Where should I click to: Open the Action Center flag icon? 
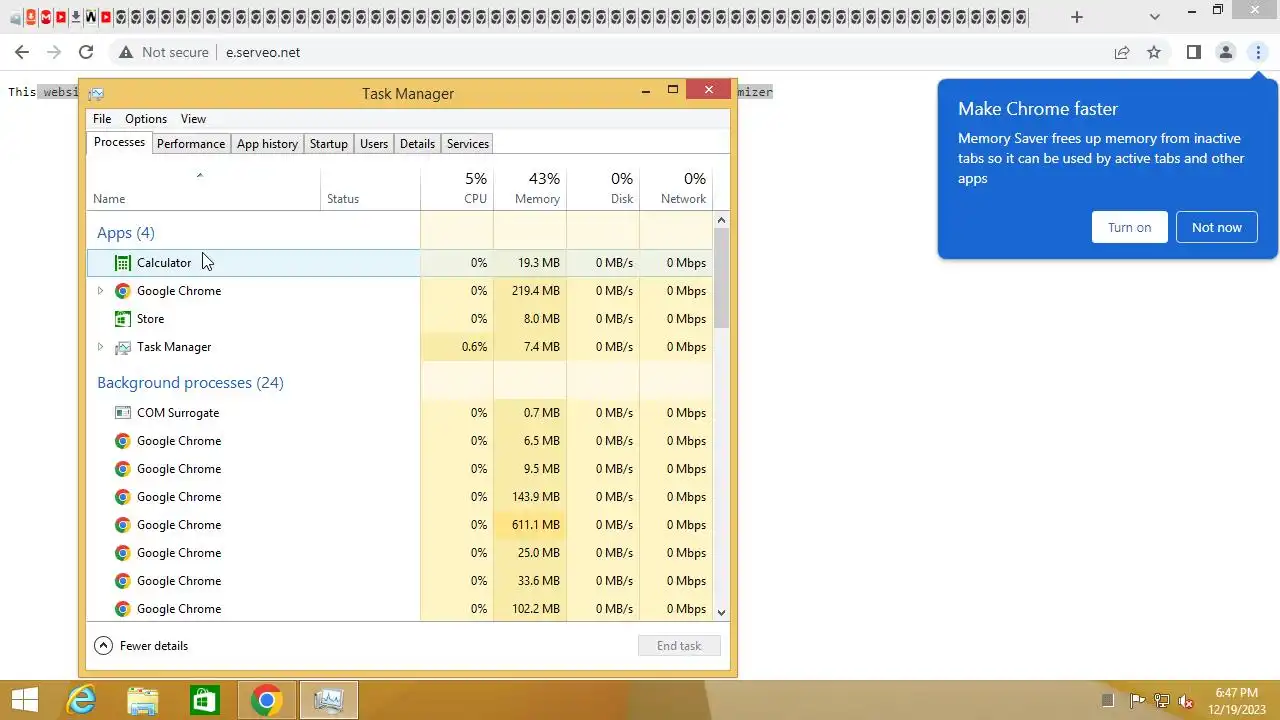coord(1137,700)
